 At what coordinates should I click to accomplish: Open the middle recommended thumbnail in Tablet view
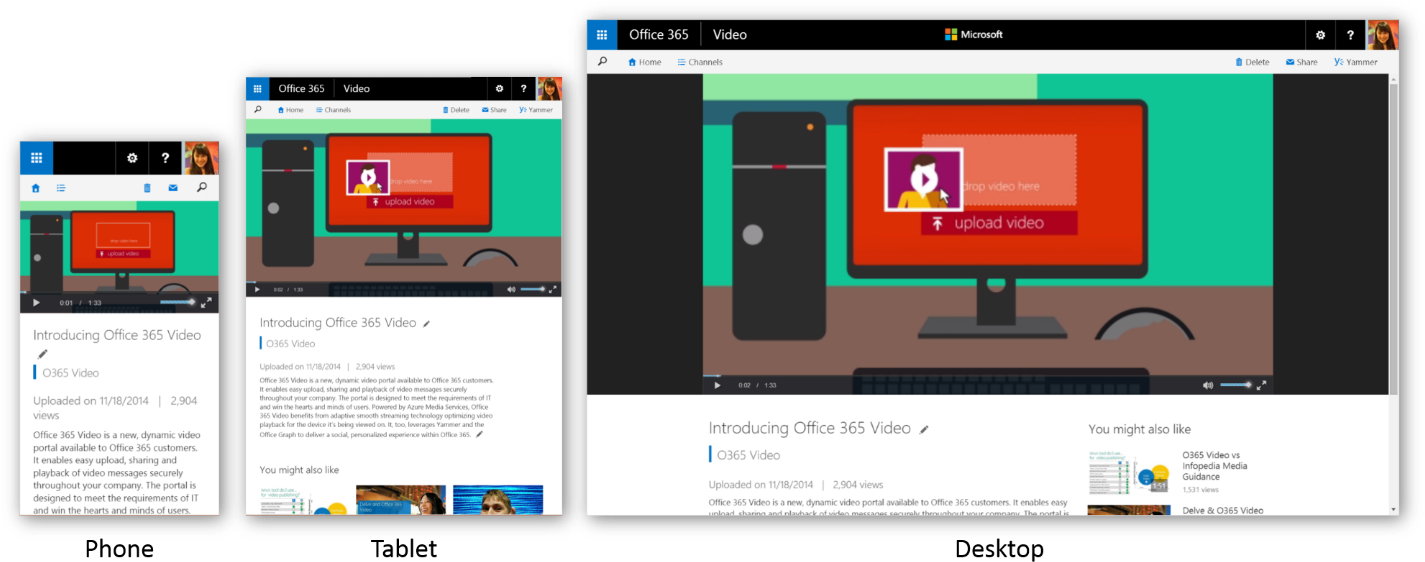[x=400, y=500]
